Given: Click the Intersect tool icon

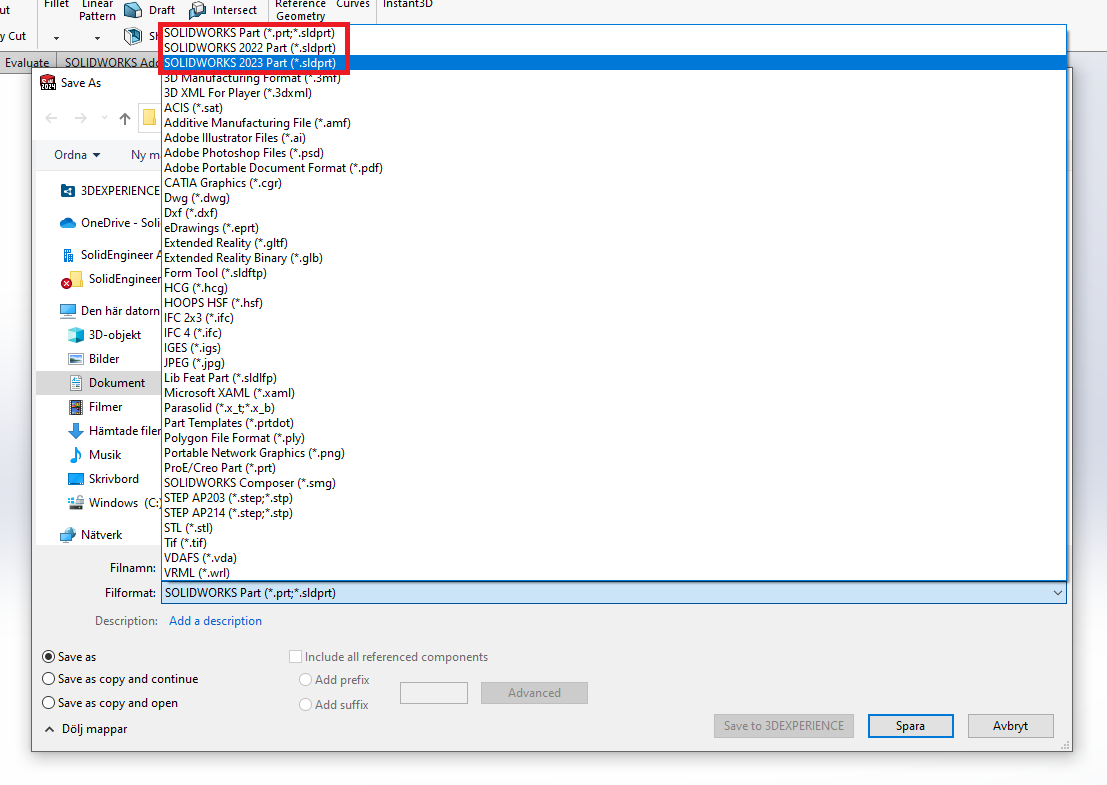Looking at the screenshot, I should (x=197, y=11).
